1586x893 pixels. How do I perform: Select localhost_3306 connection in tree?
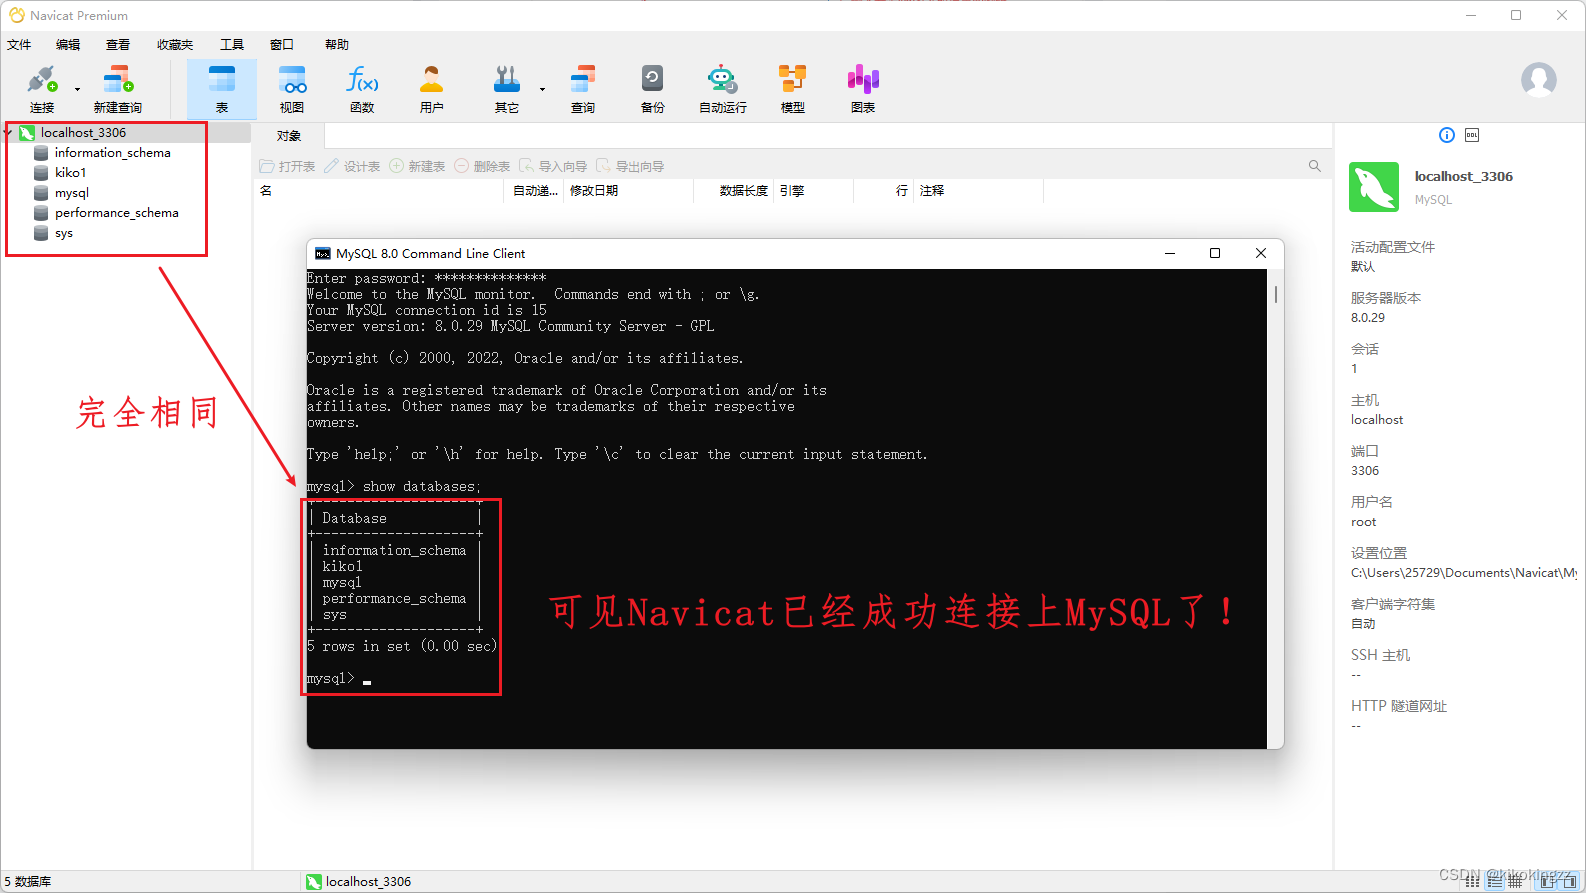tap(83, 133)
